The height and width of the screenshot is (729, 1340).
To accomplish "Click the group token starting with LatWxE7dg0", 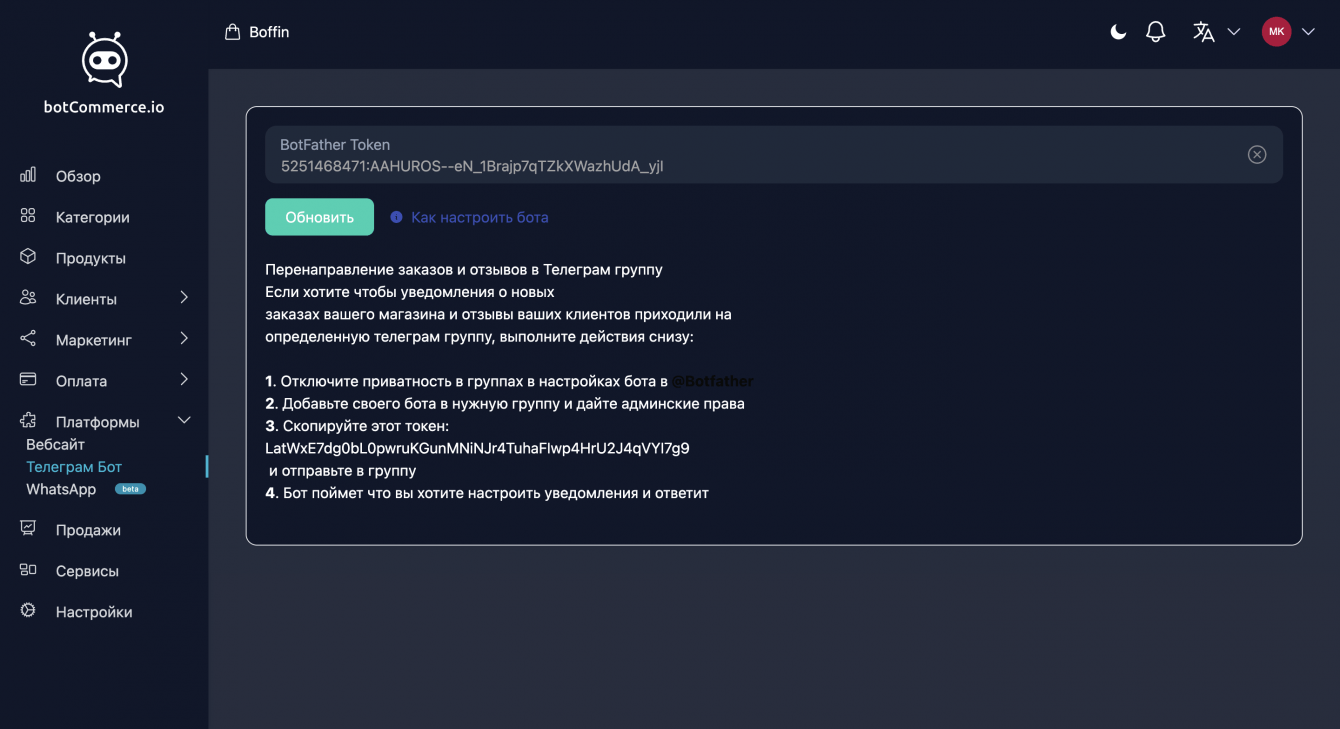I will 477,448.
